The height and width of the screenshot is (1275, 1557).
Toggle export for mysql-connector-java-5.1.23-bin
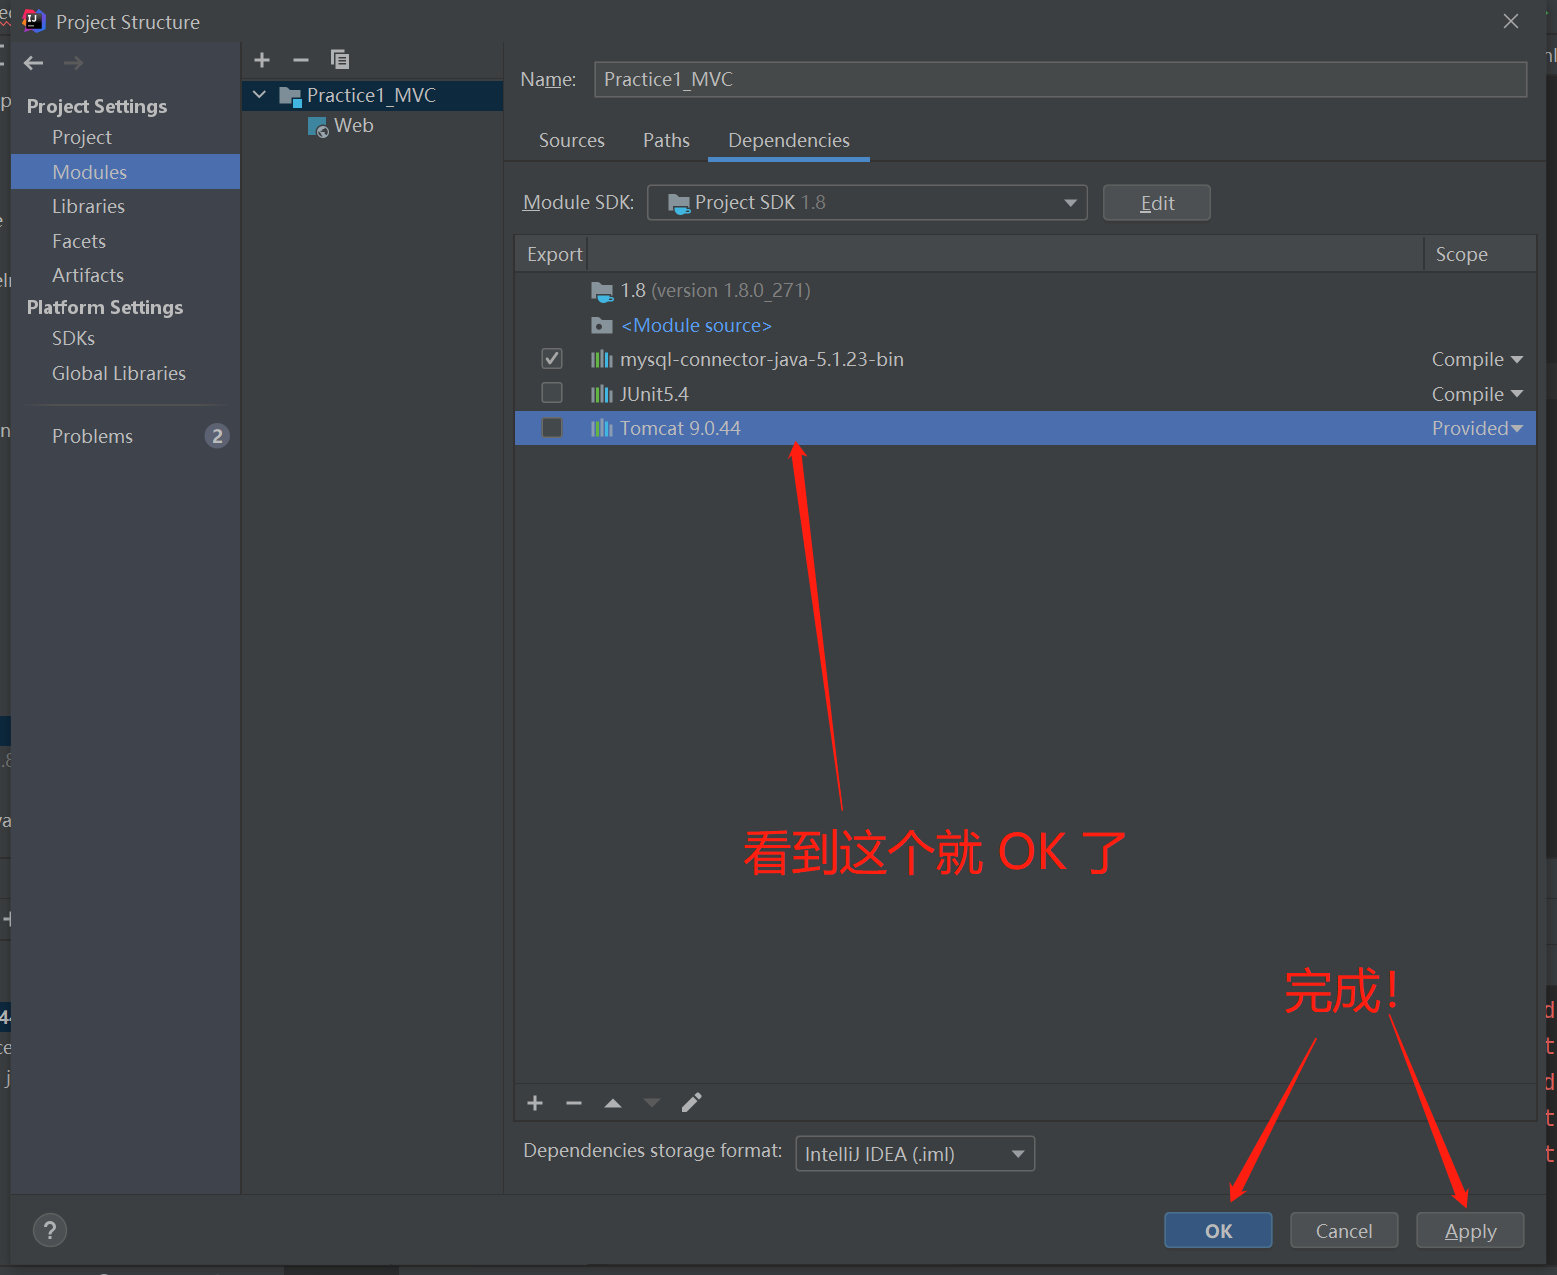552,358
